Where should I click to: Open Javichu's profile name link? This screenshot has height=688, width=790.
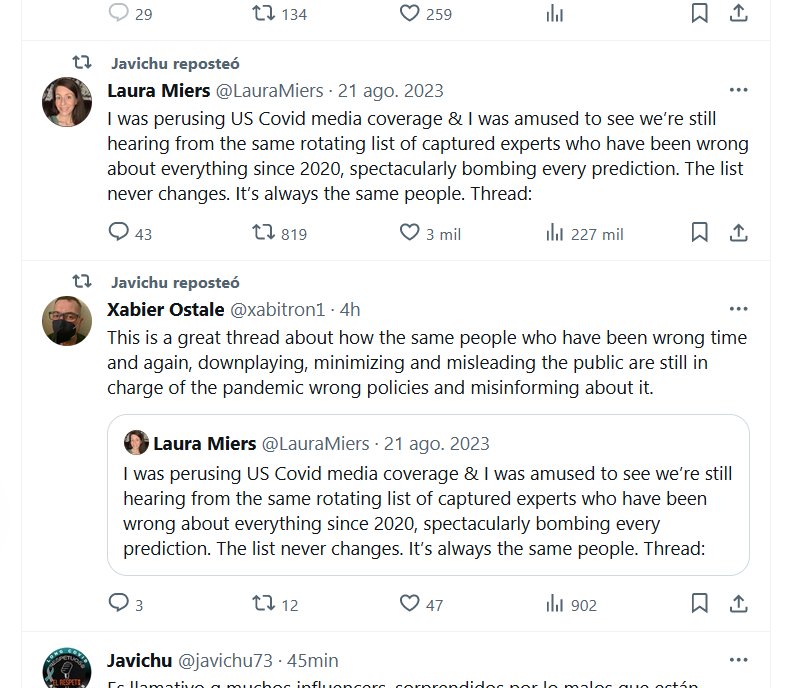(139, 661)
